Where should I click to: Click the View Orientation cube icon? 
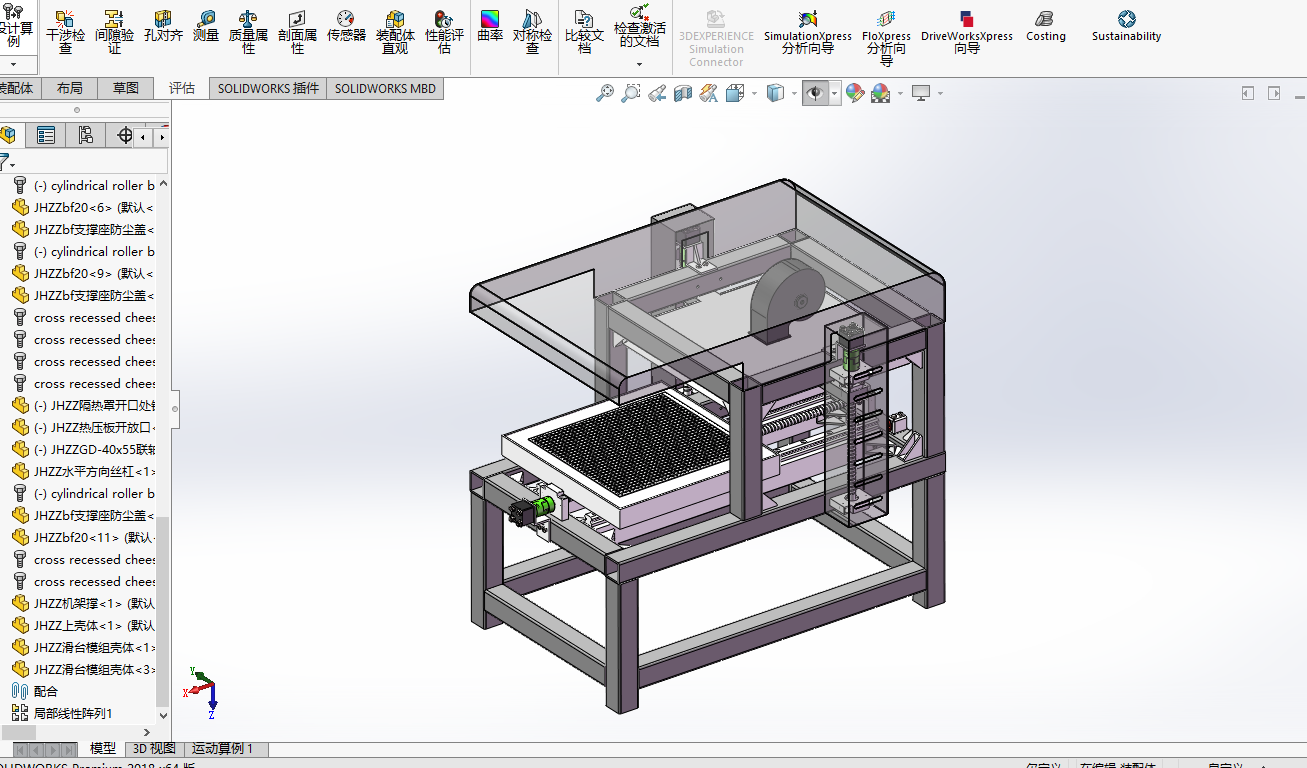tap(735, 93)
